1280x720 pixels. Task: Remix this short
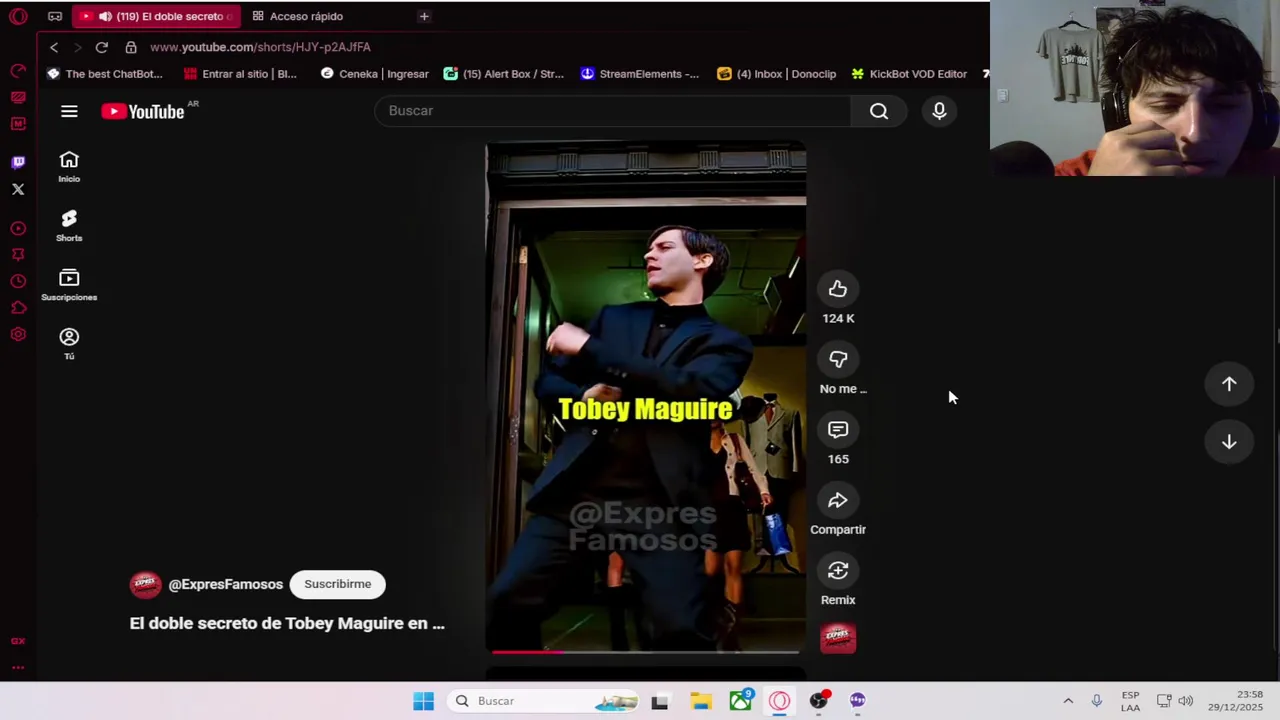tap(838, 570)
